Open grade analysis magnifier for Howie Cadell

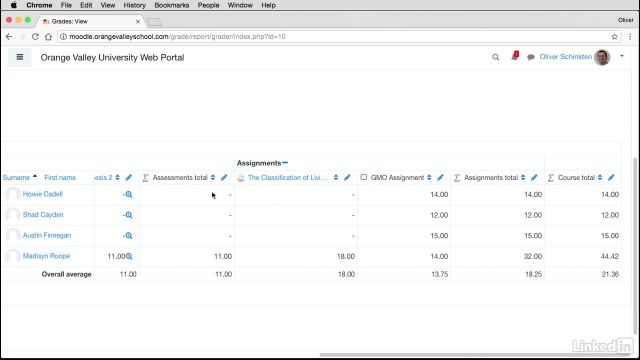pyautogui.click(x=129, y=195)
